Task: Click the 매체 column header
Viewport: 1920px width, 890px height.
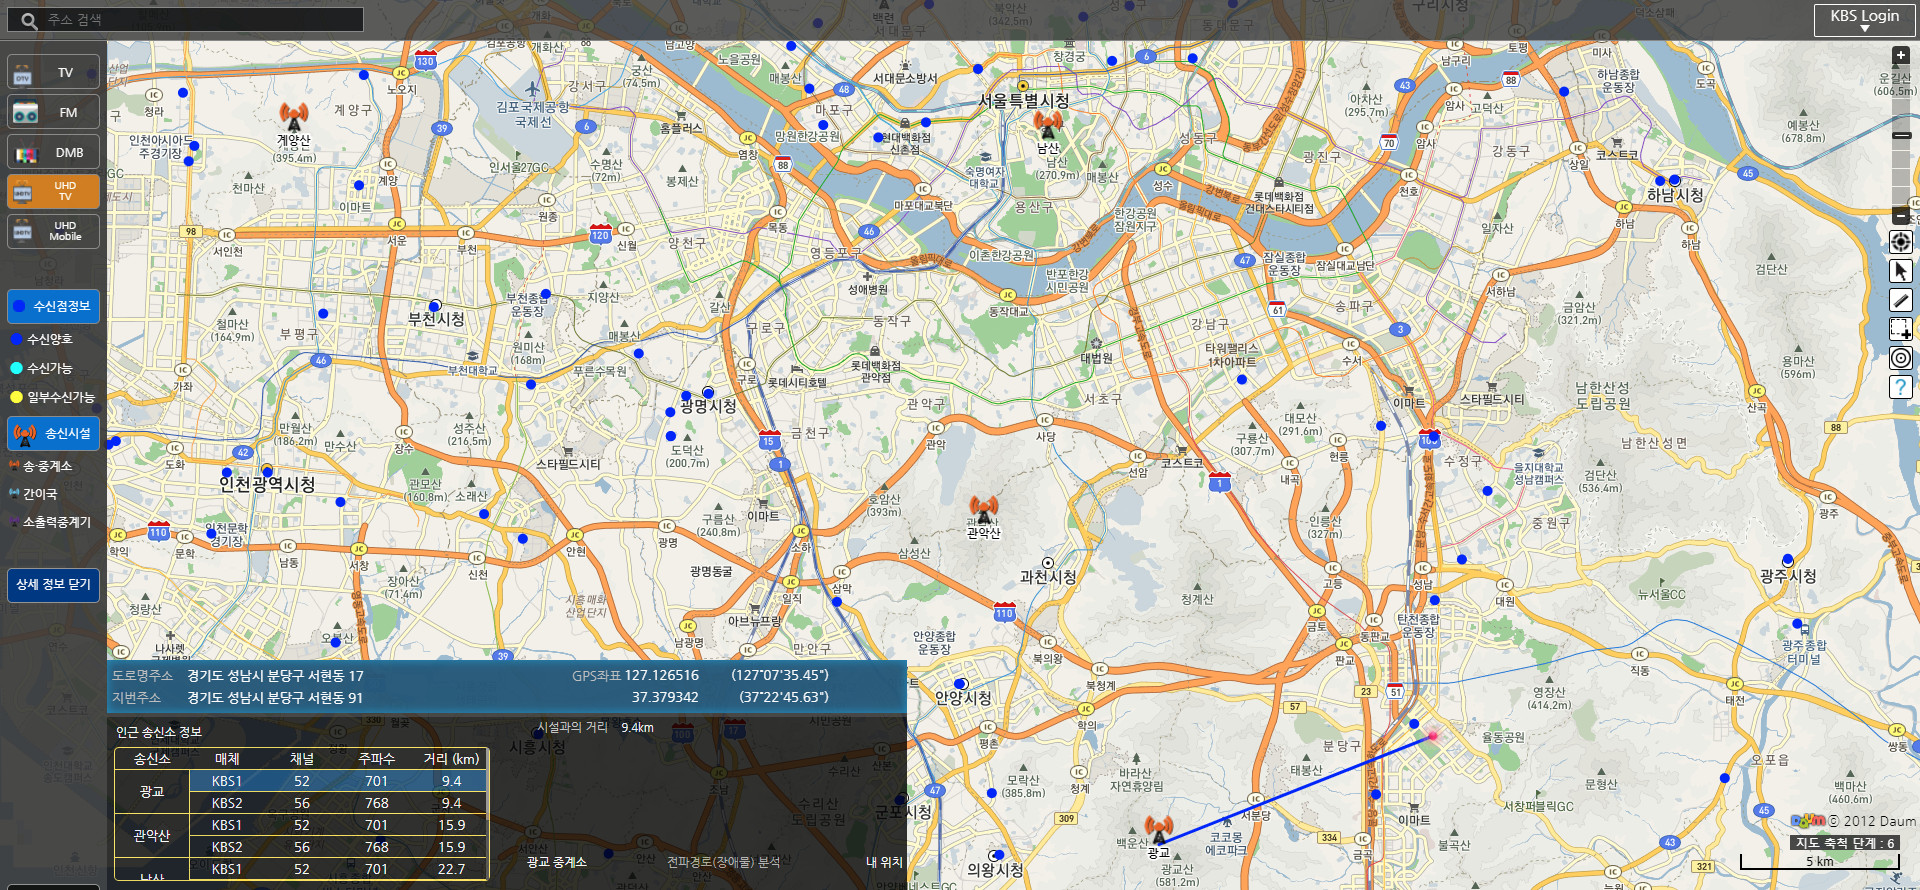Action: [227, 759]
